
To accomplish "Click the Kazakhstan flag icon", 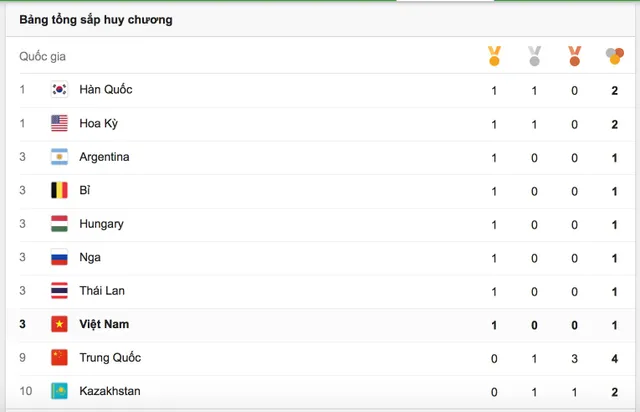I will point(59,391).
